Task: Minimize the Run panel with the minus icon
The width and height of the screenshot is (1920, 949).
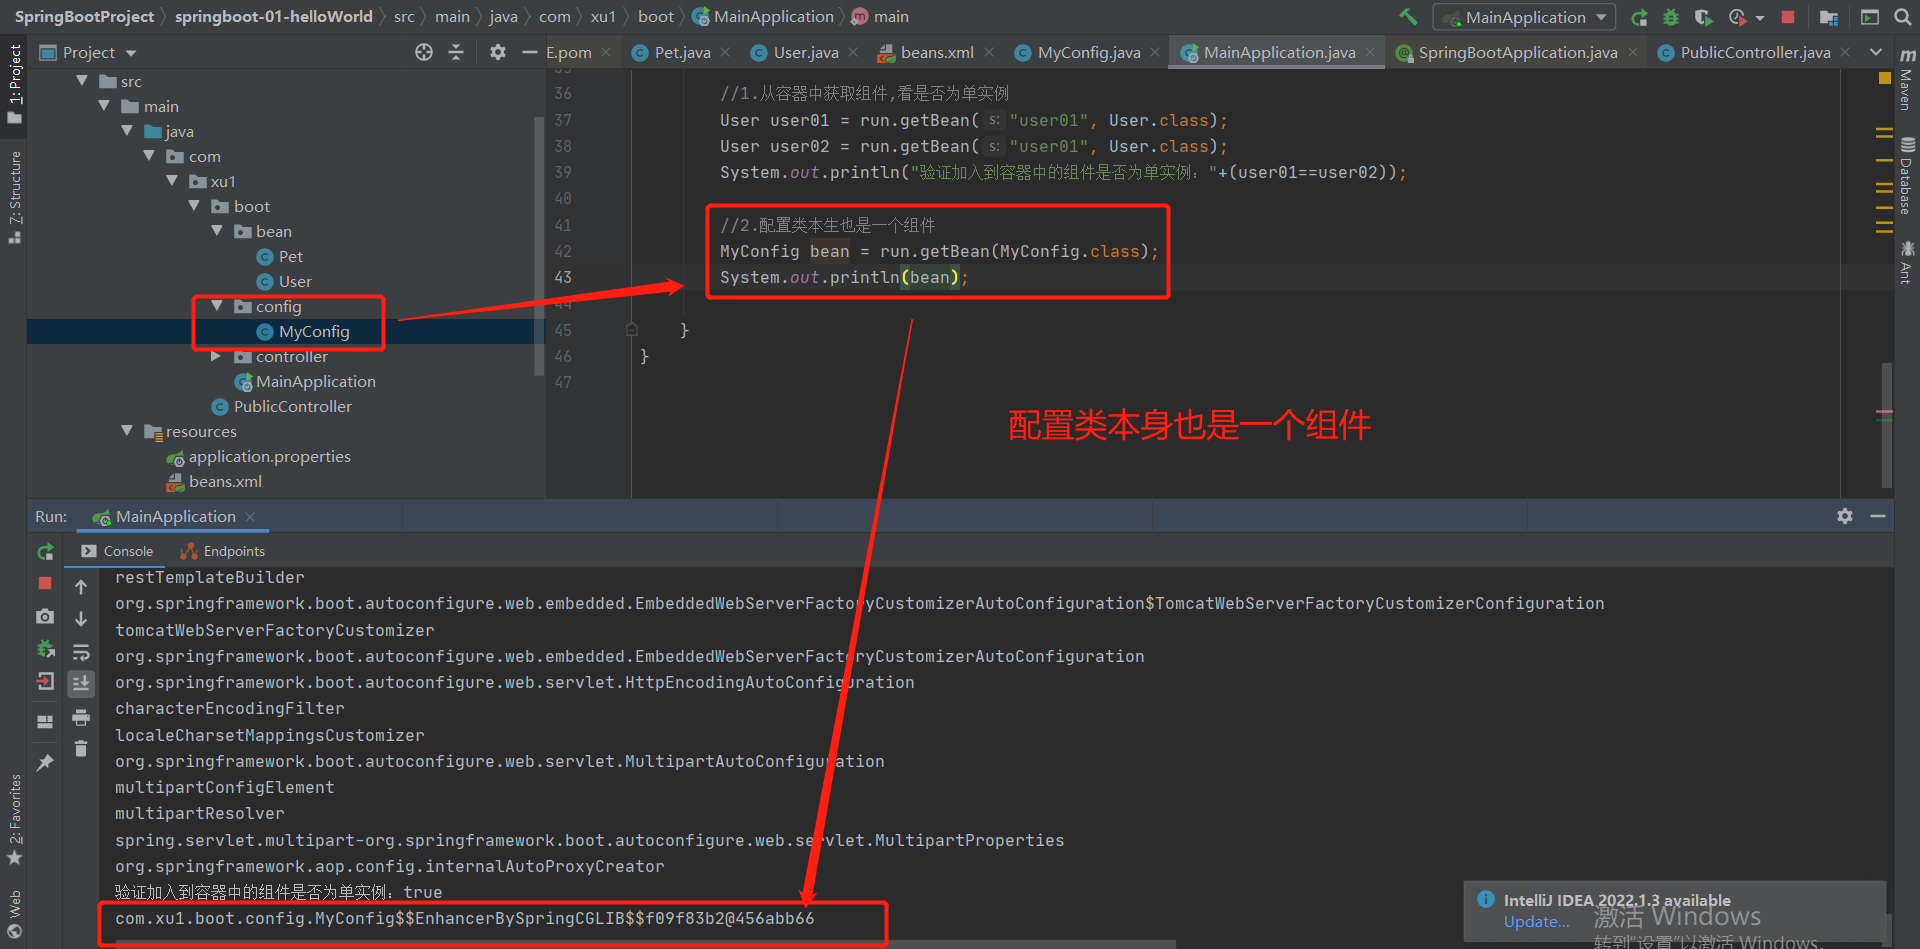Action: (x=1878, y=516)
